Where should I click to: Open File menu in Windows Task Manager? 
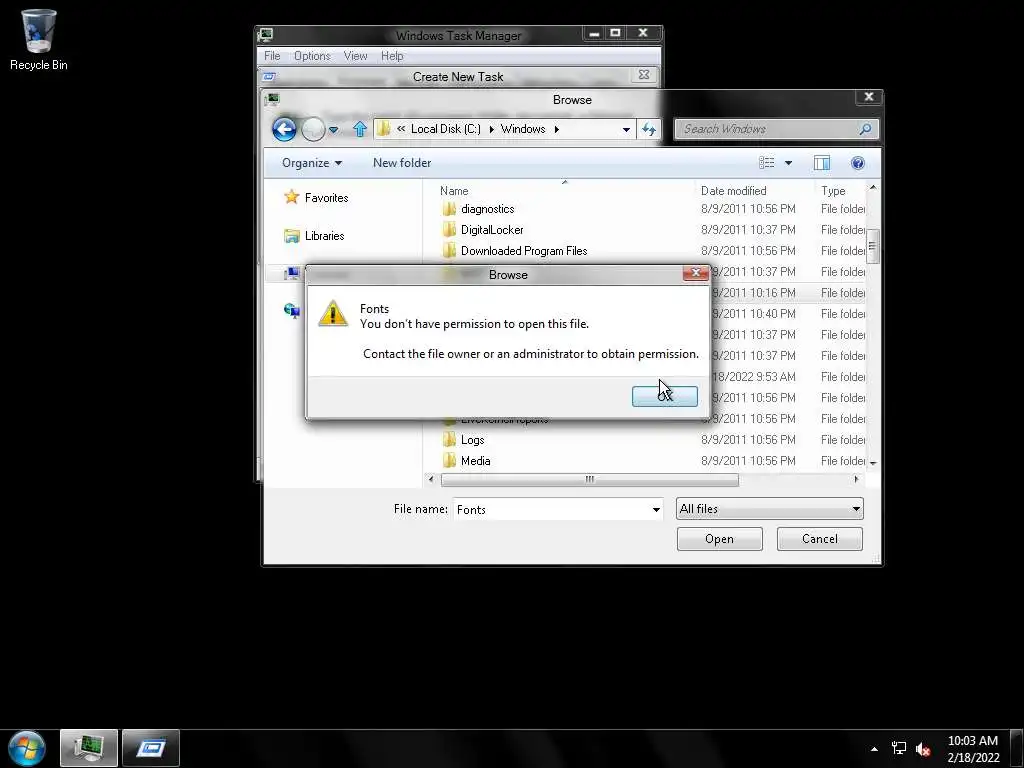(272, 56)
